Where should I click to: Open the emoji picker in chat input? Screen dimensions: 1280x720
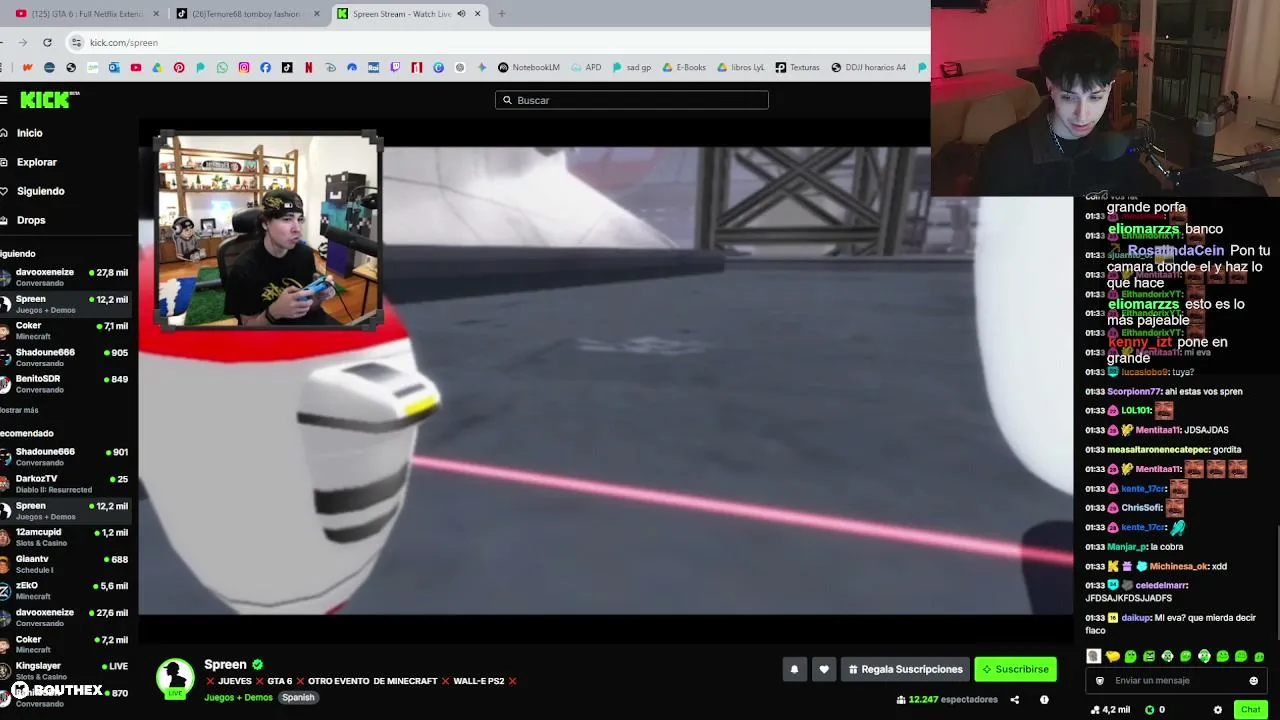click(x=1253, y=681)
